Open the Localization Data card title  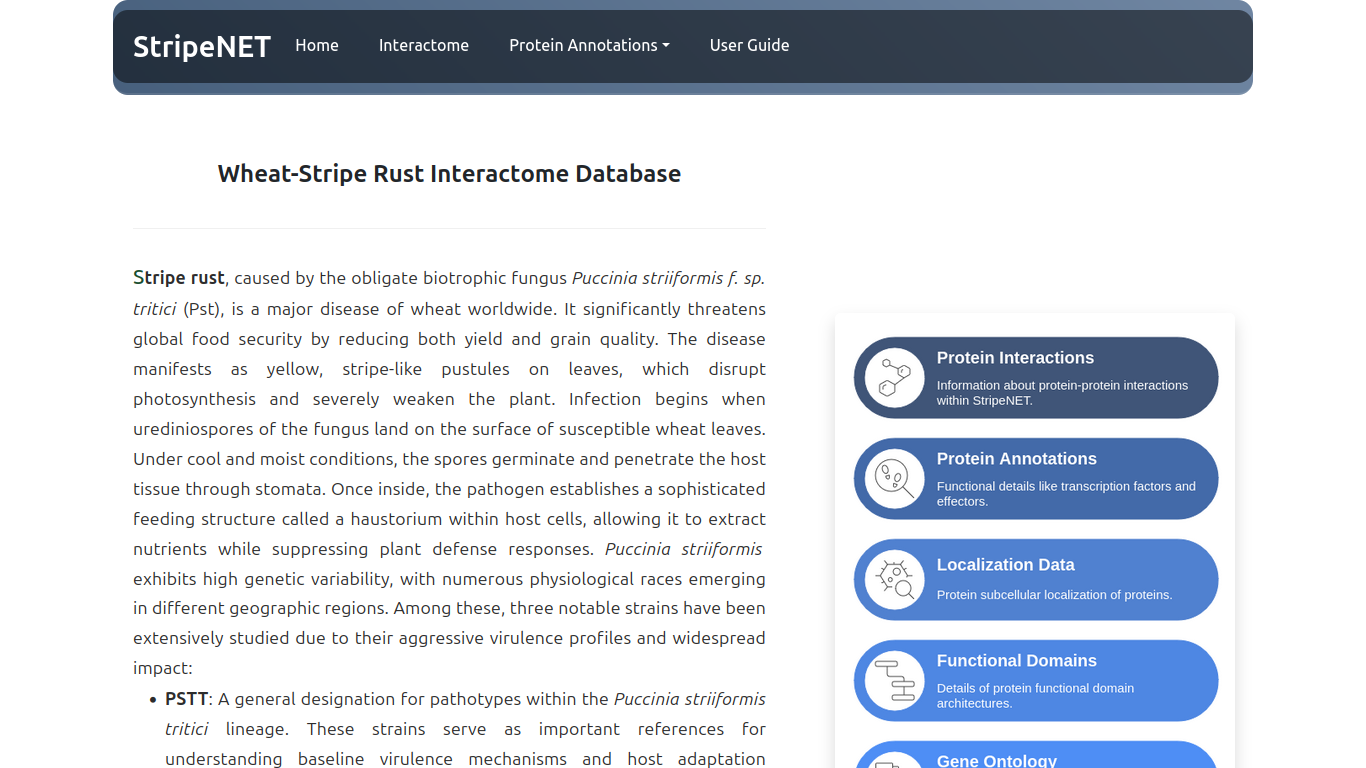[1005, 565]
